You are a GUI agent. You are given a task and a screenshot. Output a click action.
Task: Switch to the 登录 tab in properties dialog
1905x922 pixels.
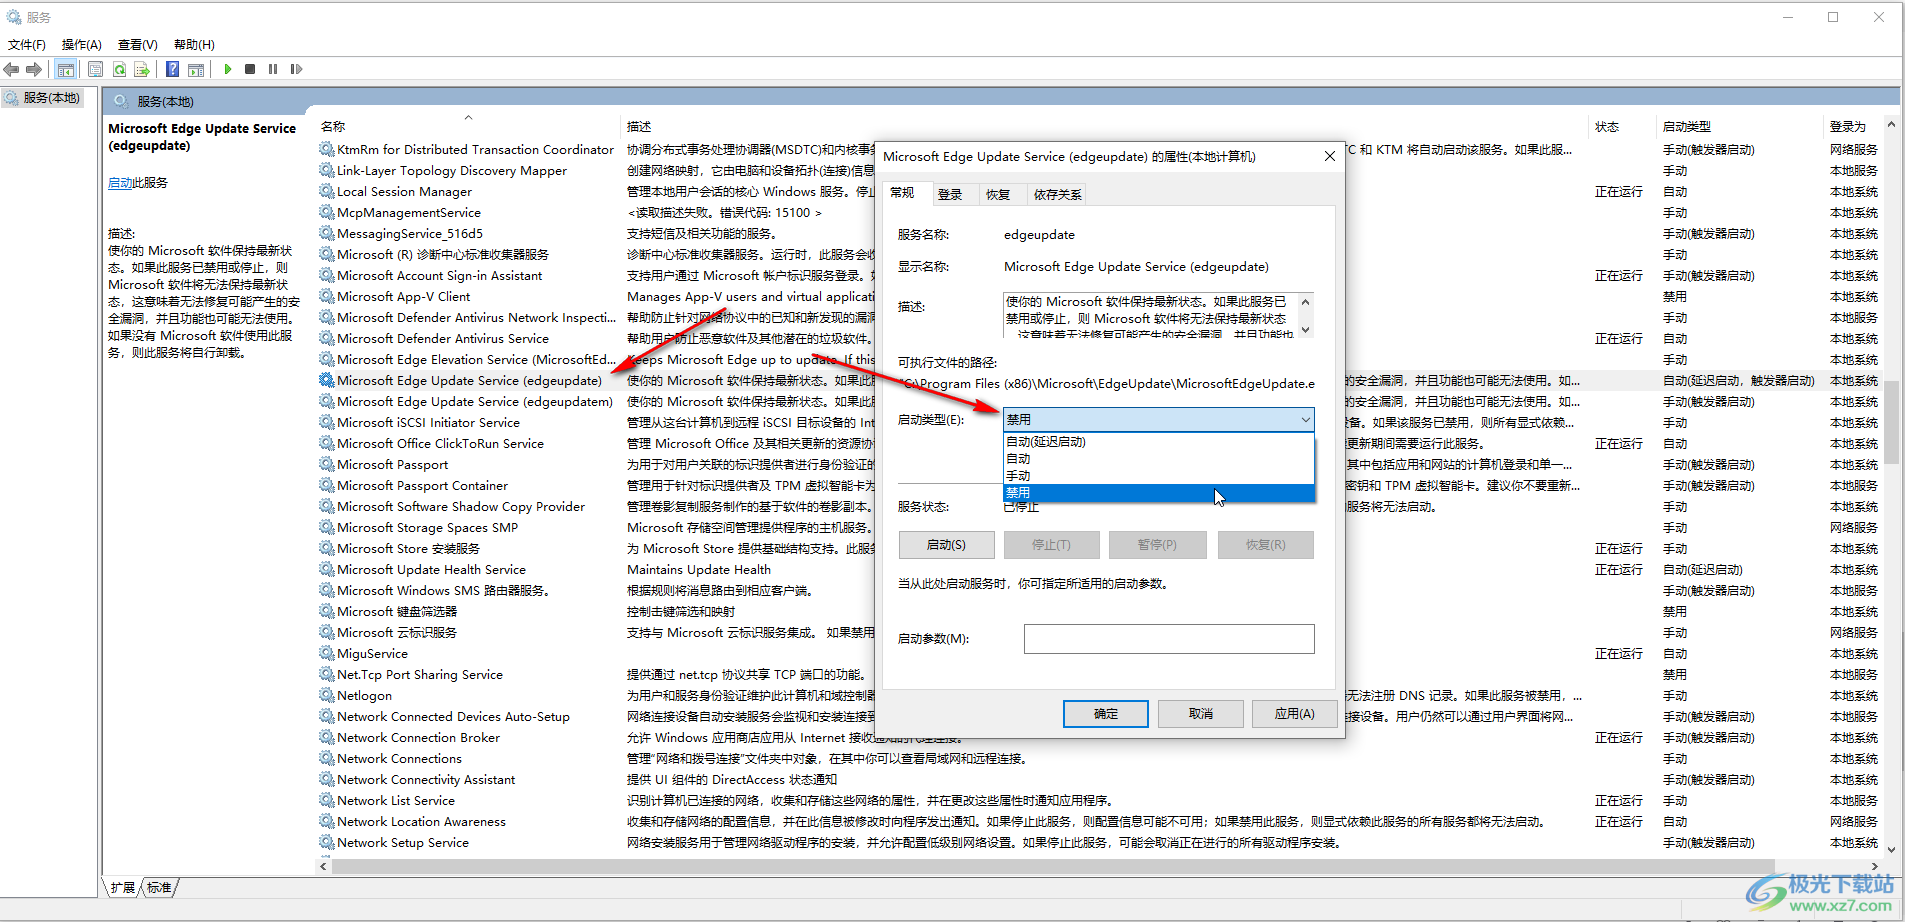(950, 194)
